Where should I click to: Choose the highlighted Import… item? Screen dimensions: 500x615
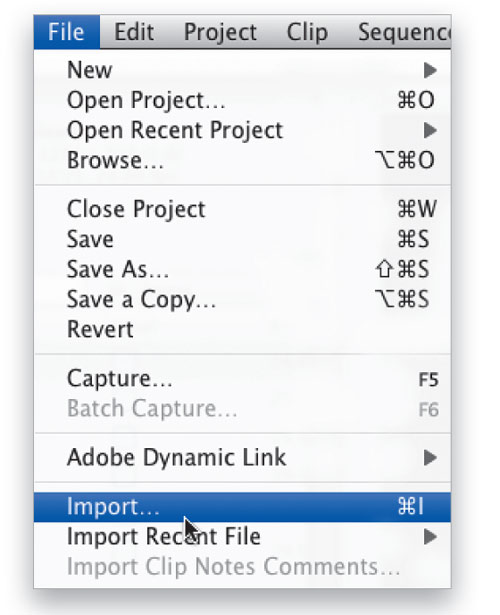[242, 507]
